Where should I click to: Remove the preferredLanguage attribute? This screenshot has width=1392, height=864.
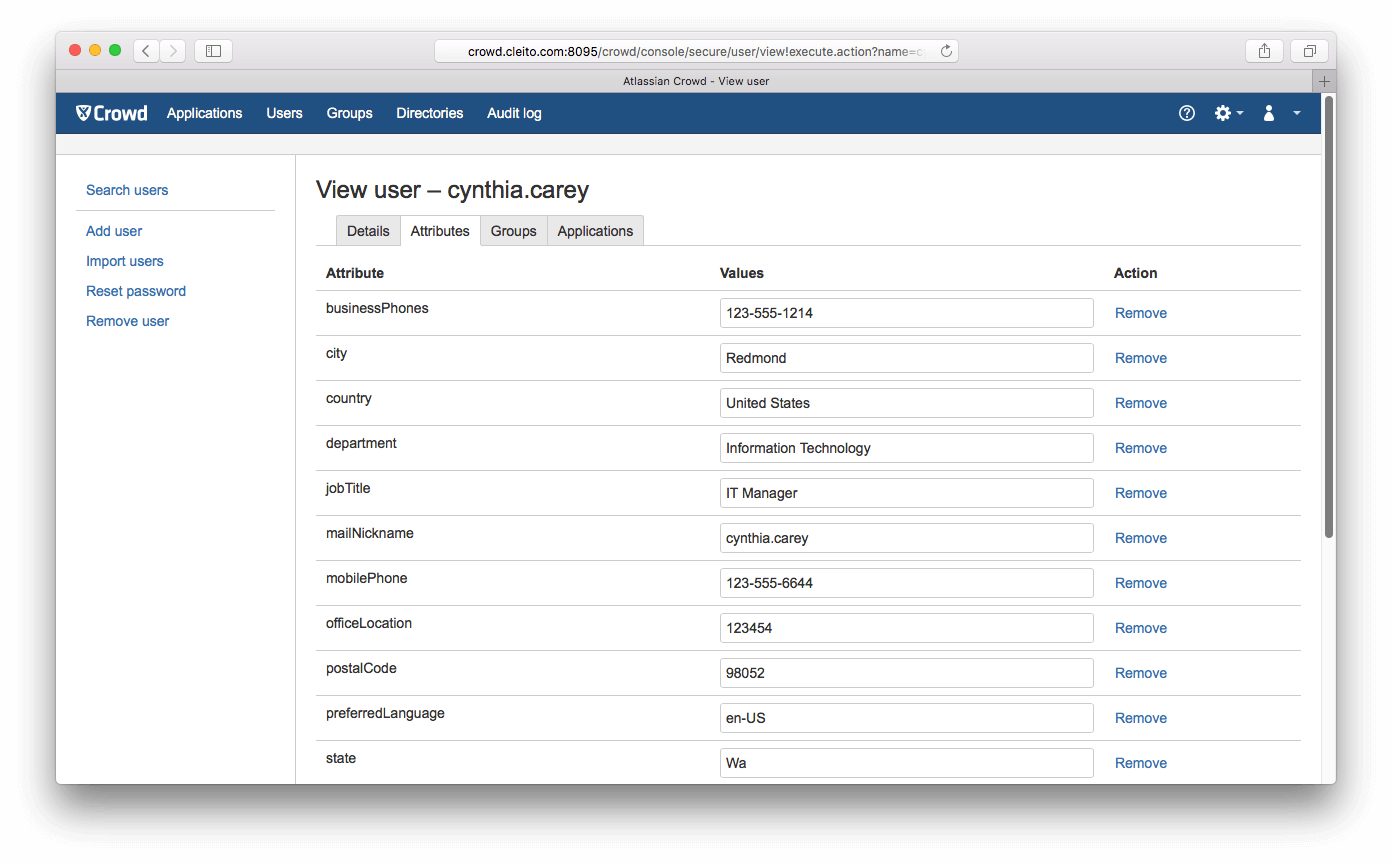(x=1141, y=718)
